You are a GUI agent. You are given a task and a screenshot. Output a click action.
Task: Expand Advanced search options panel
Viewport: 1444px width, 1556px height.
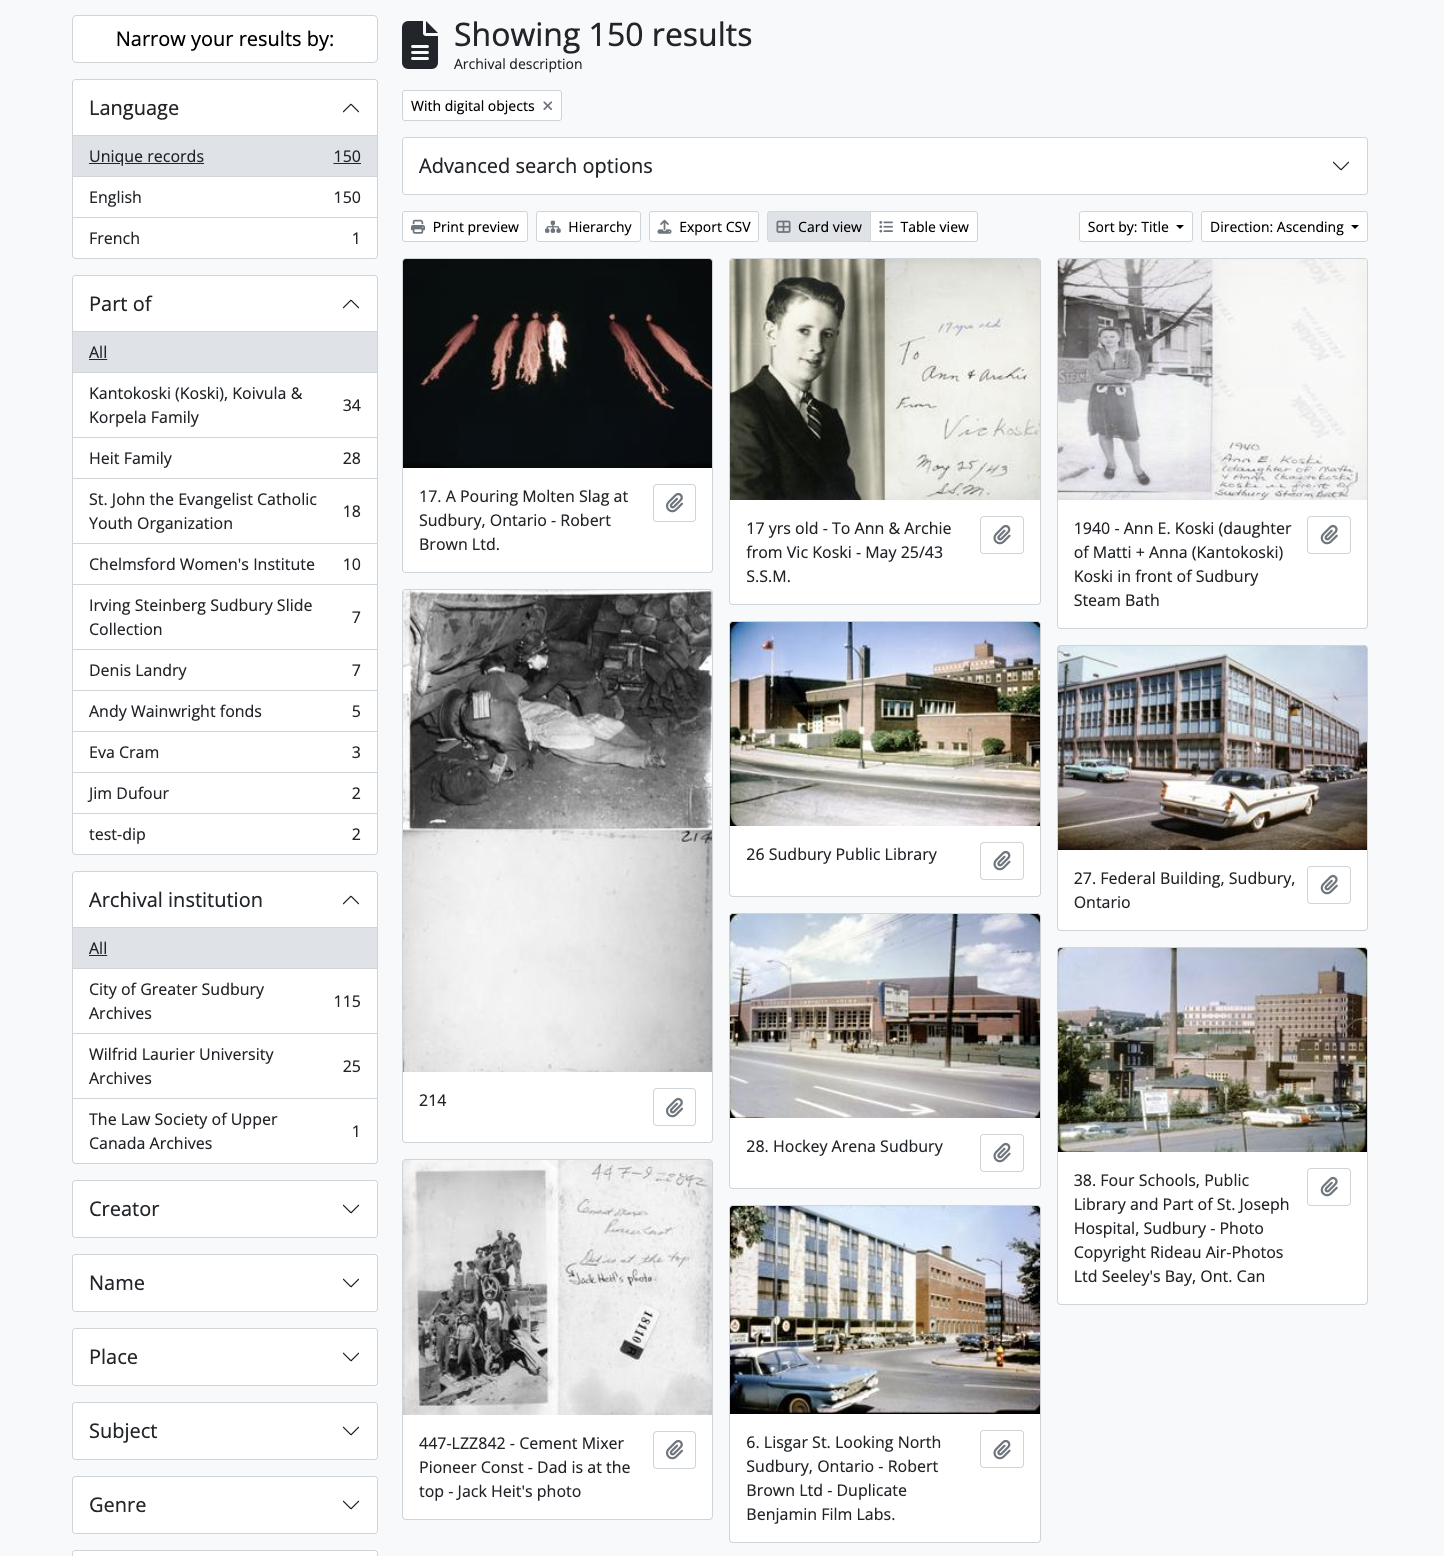tap(884, 166)
